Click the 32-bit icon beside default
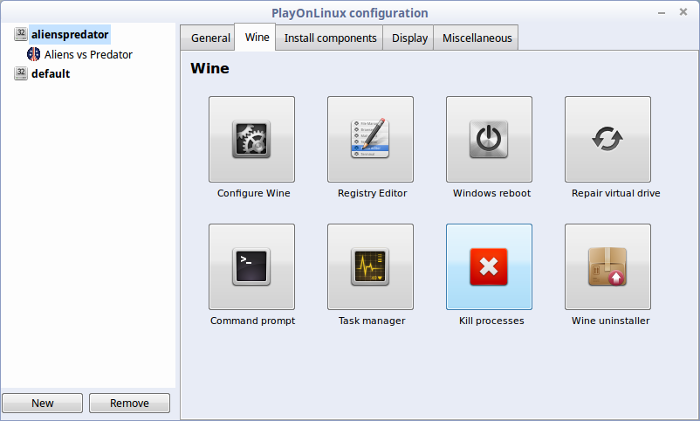Screen dimensions: 700x421 coord(21,73)
